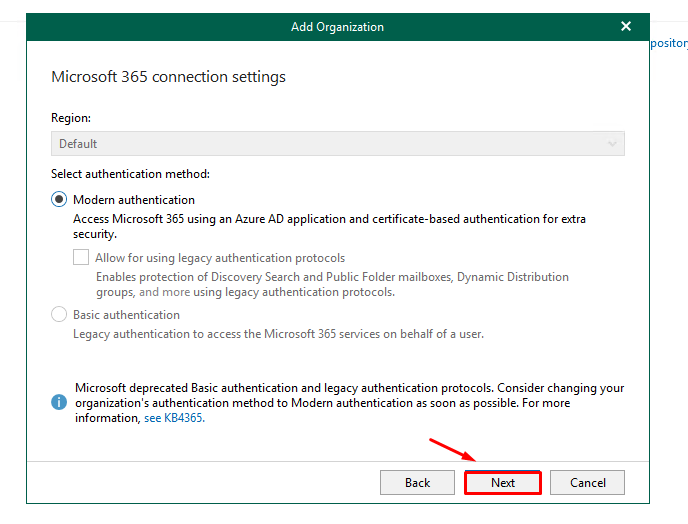The image size is (688, 524).
Task: Click the Next button
Action: [503, 483]
